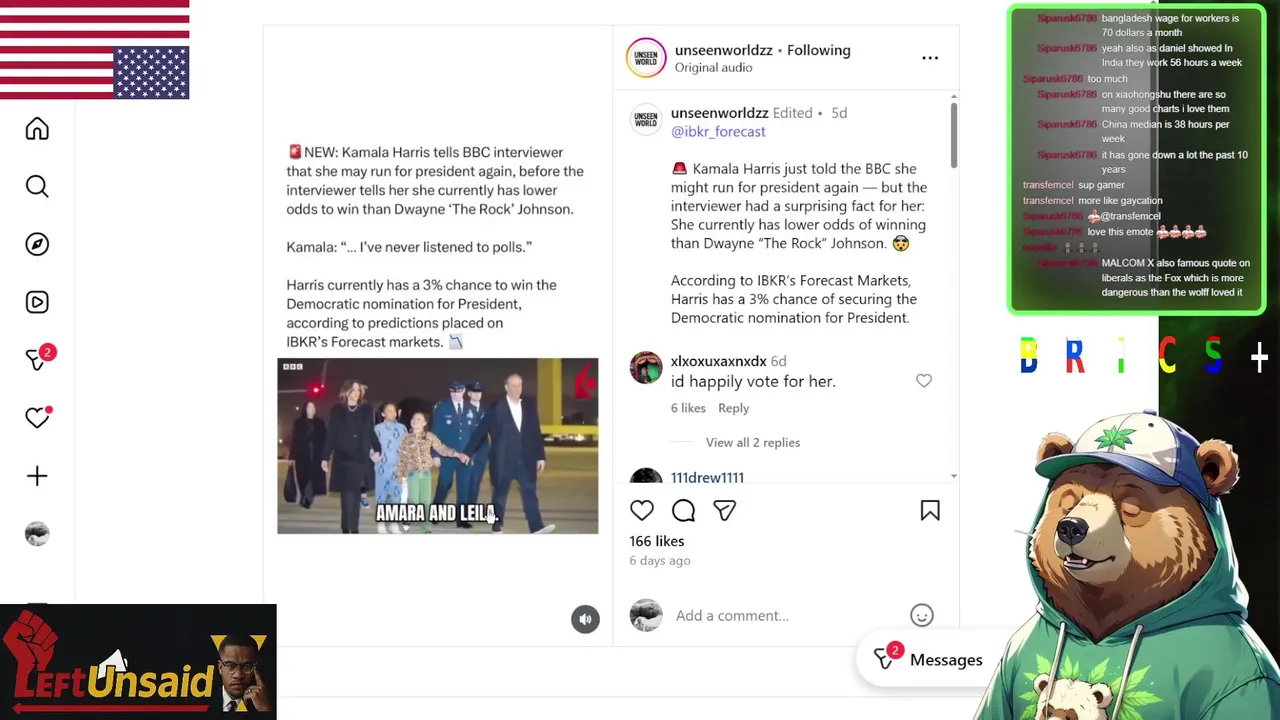The image size is (1280, 720).
Task: Click the comment avatar beside input
Action: (646, 615)
